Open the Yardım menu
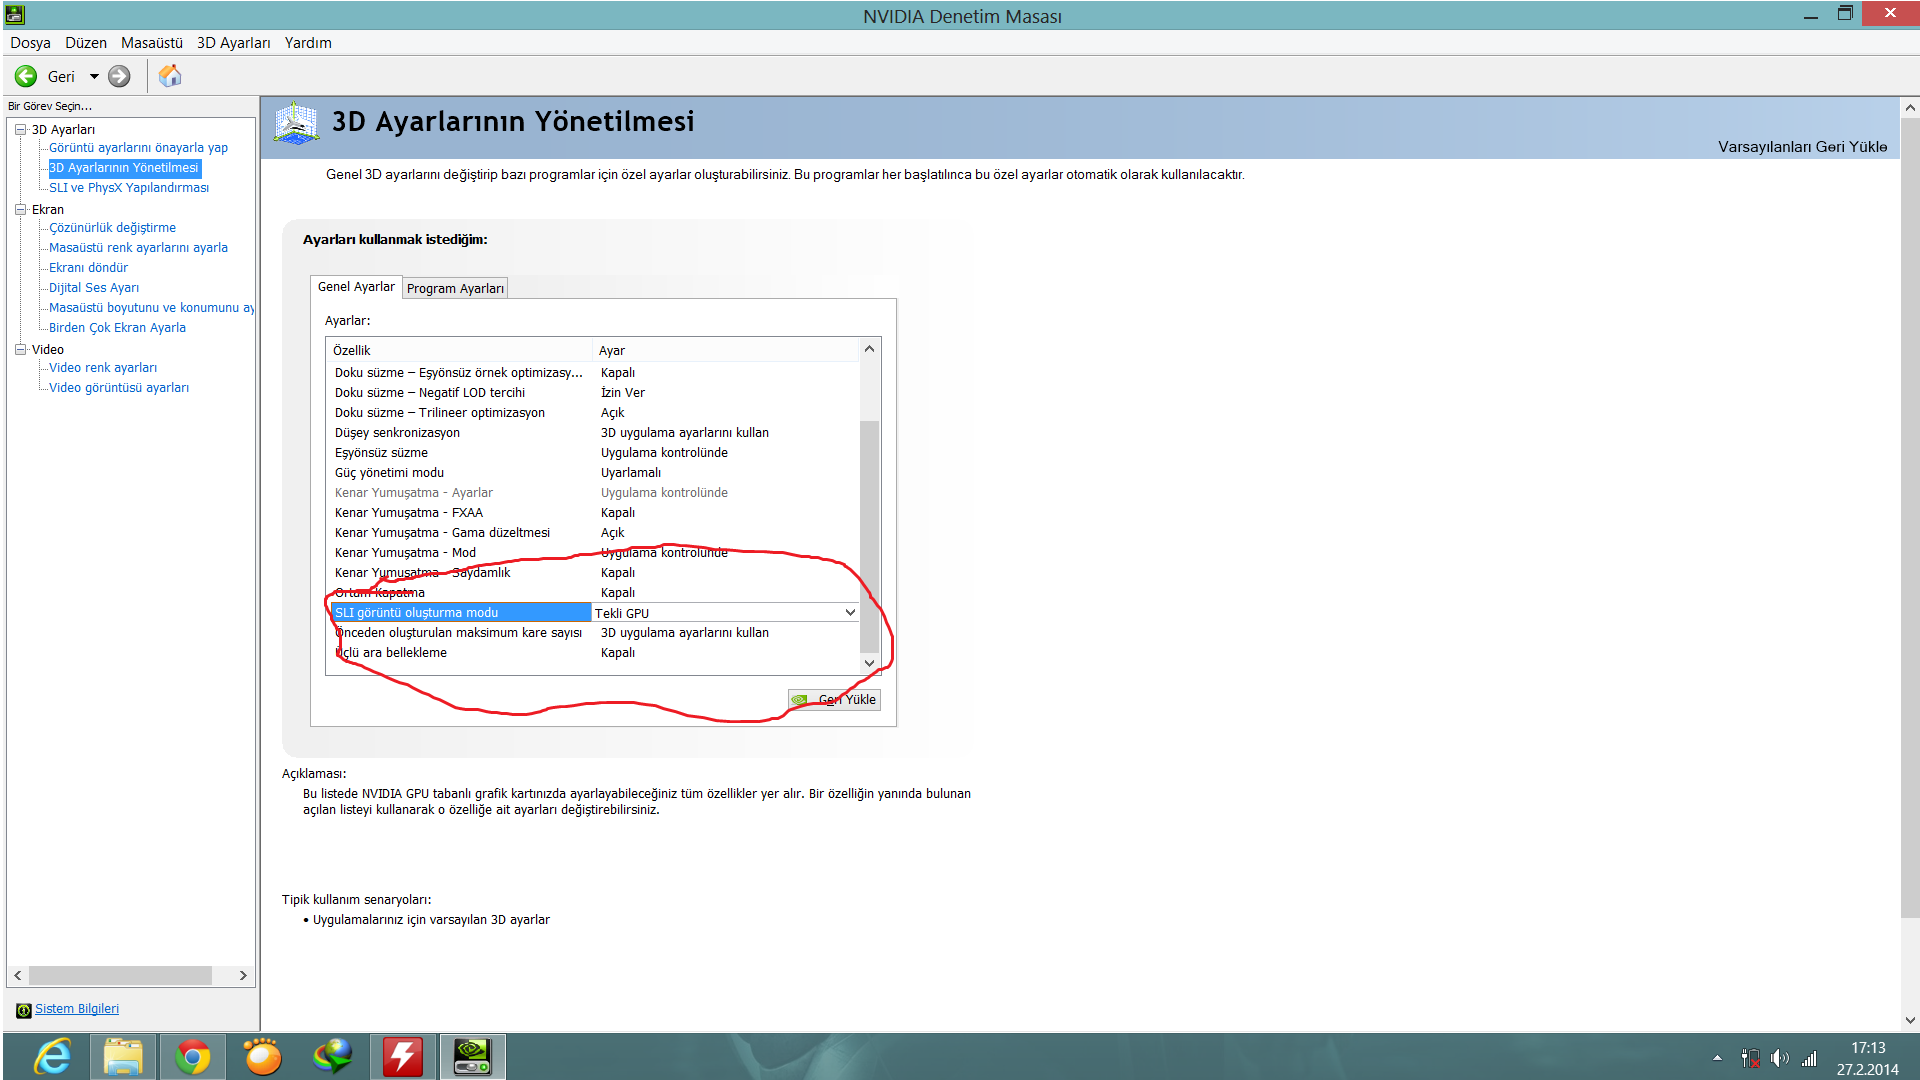 pos(308,43)
